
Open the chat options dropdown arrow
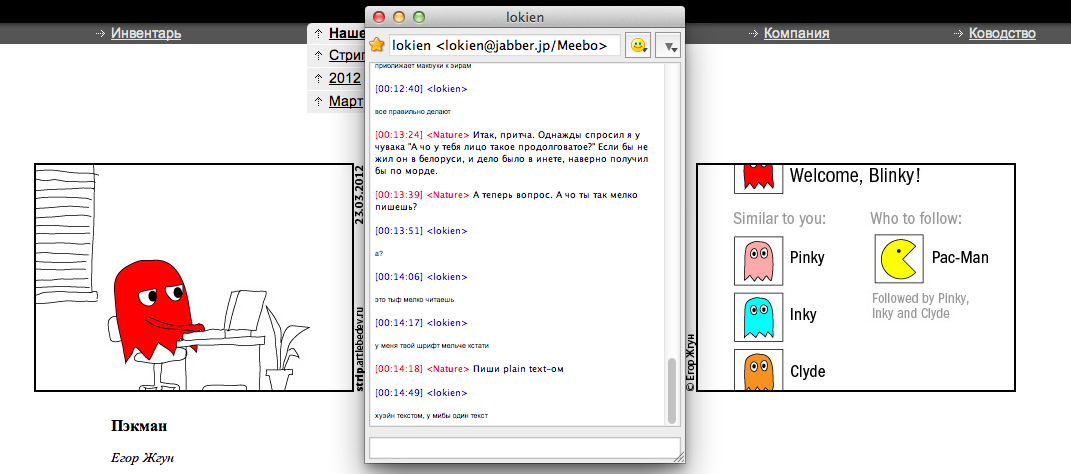point(668,46)
